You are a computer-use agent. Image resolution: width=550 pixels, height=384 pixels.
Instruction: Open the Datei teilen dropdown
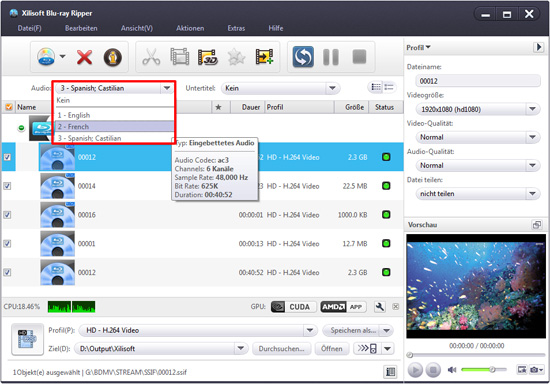pyautogui.click(x=532, y=193)
